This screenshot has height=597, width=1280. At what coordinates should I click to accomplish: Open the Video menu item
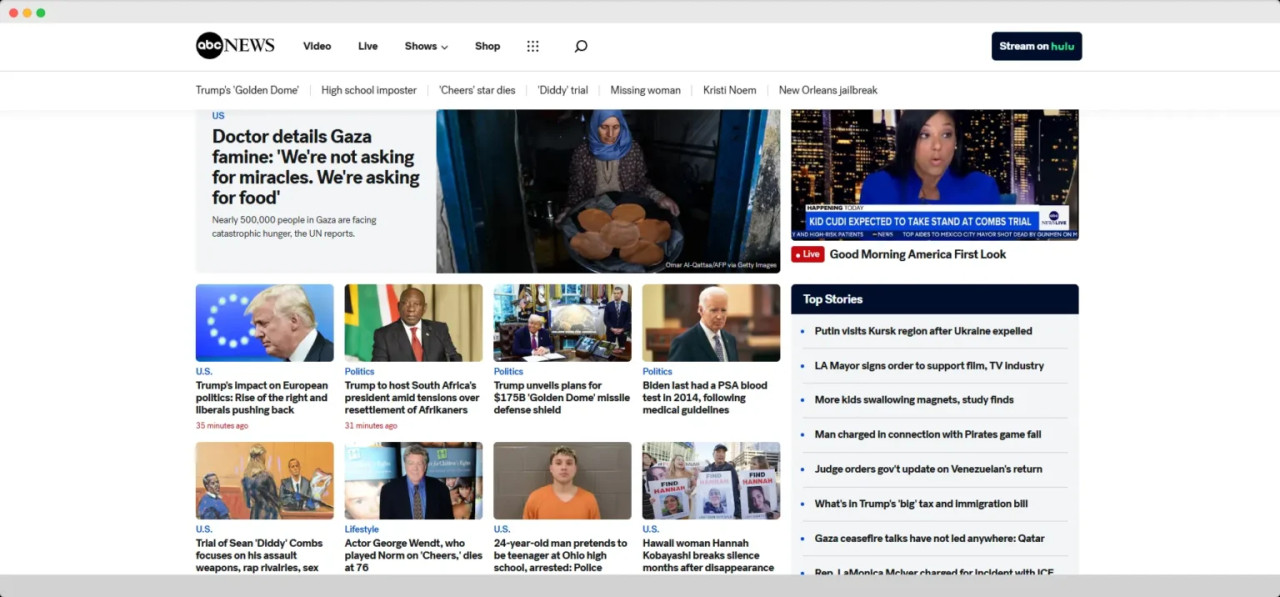pos(317,46)
